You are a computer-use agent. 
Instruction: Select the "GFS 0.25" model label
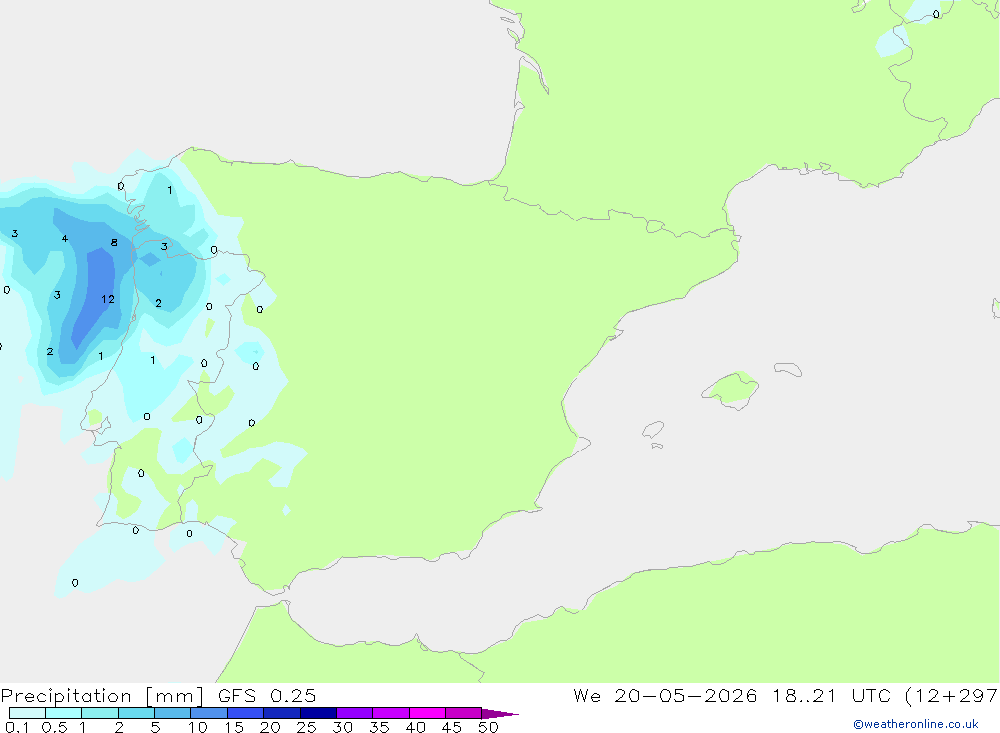[x=267, y=695]
